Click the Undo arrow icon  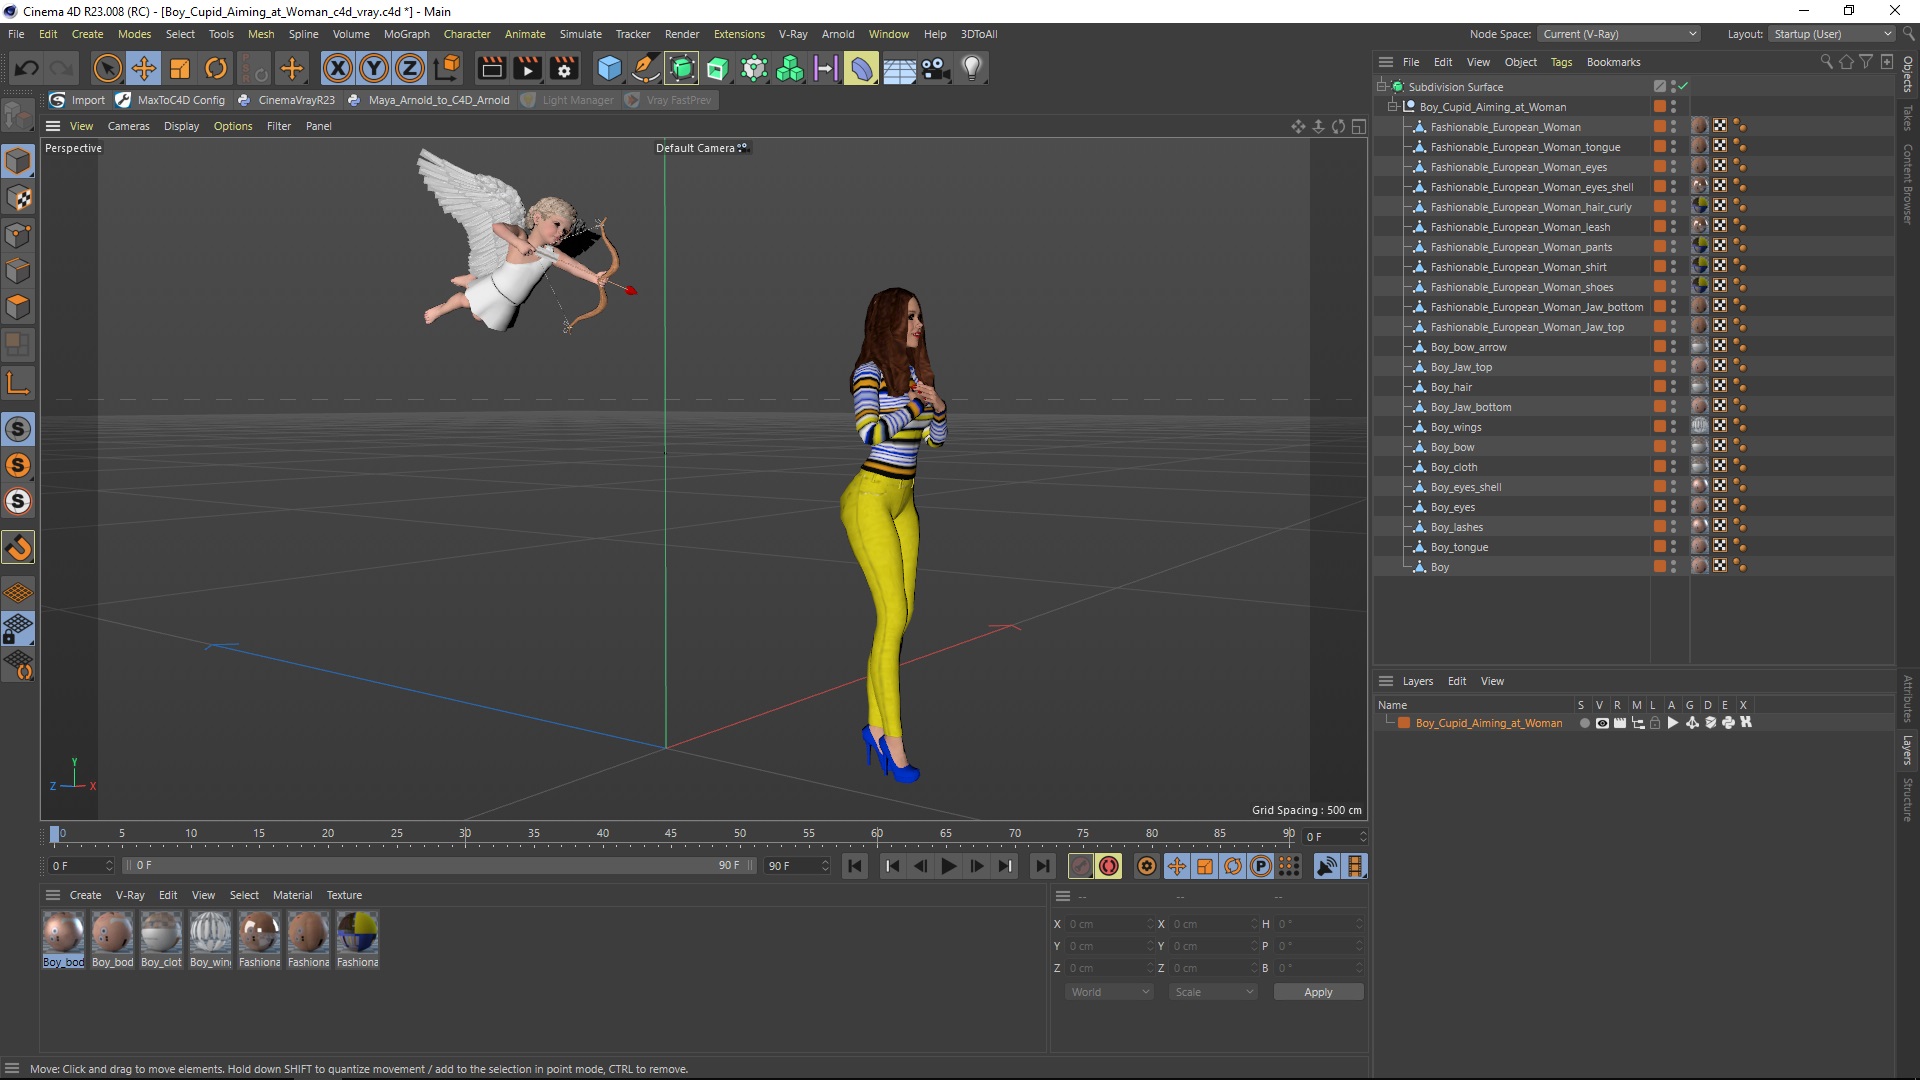pyautogui.click(x=27, y=68)
